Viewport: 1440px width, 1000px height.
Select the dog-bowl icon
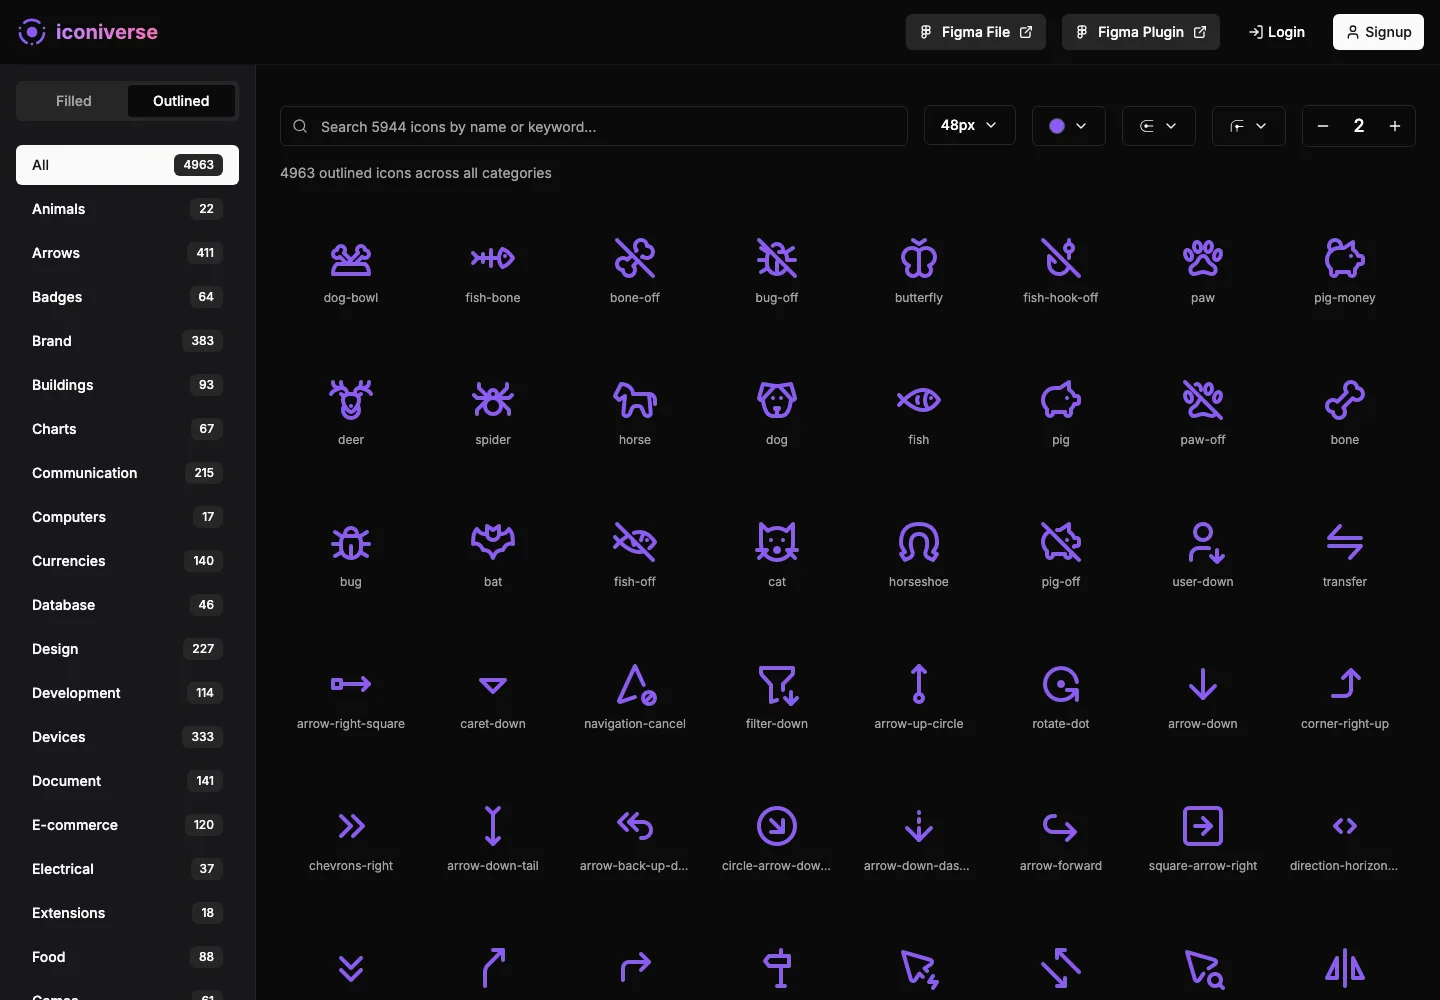point(351,259)
